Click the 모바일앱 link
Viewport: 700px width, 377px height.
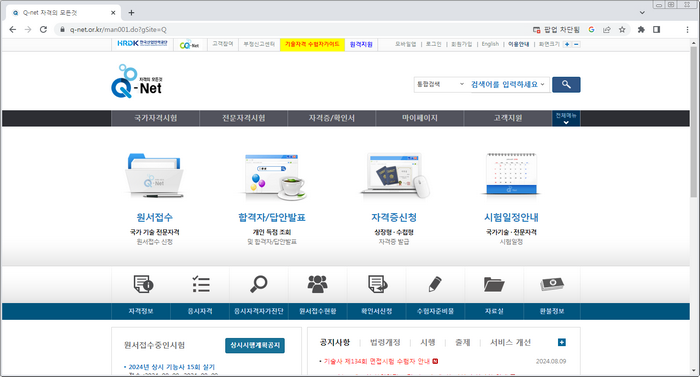point(405,44)
